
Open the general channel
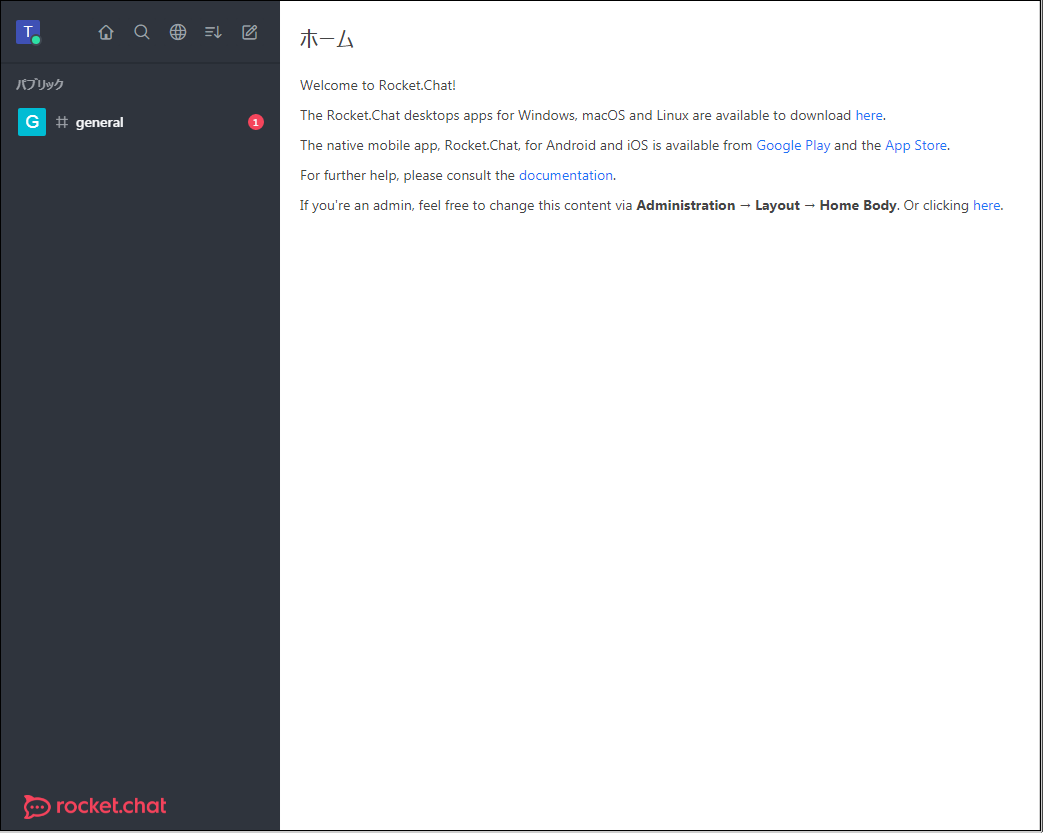coord(140,122)
